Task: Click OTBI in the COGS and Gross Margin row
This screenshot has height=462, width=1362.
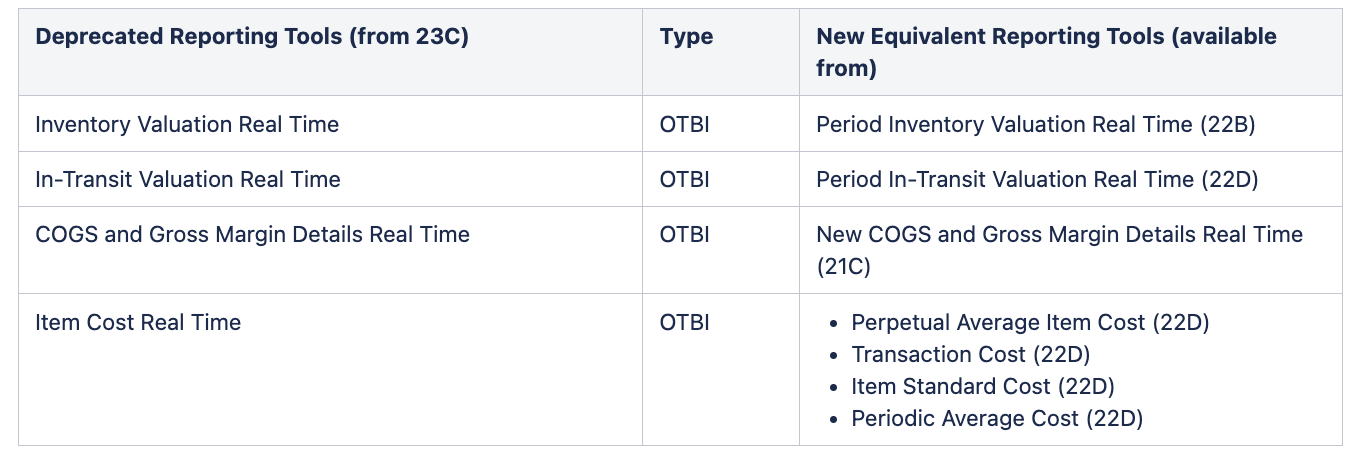Action: (685, 234)
